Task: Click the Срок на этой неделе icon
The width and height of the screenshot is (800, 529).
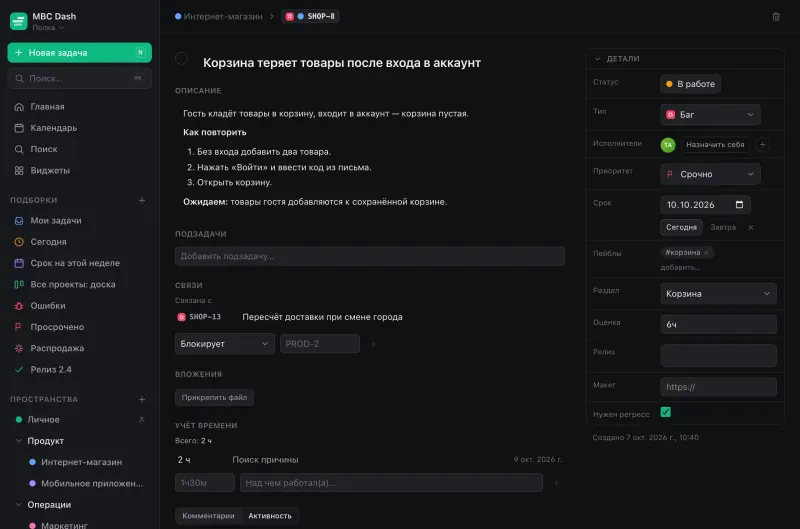Action: point(19,263)
